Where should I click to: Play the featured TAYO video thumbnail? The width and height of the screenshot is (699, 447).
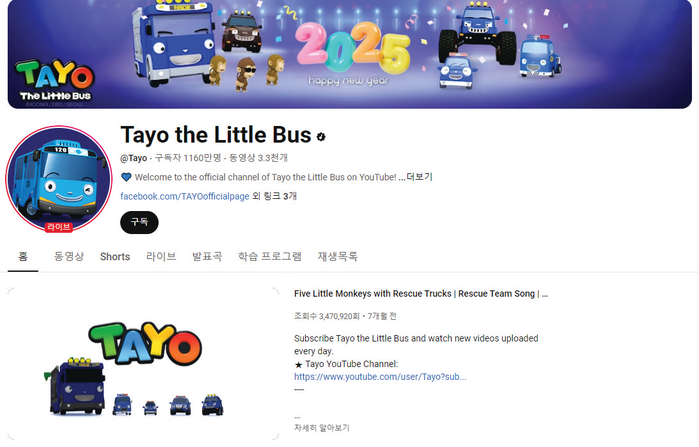click(143, 364)
